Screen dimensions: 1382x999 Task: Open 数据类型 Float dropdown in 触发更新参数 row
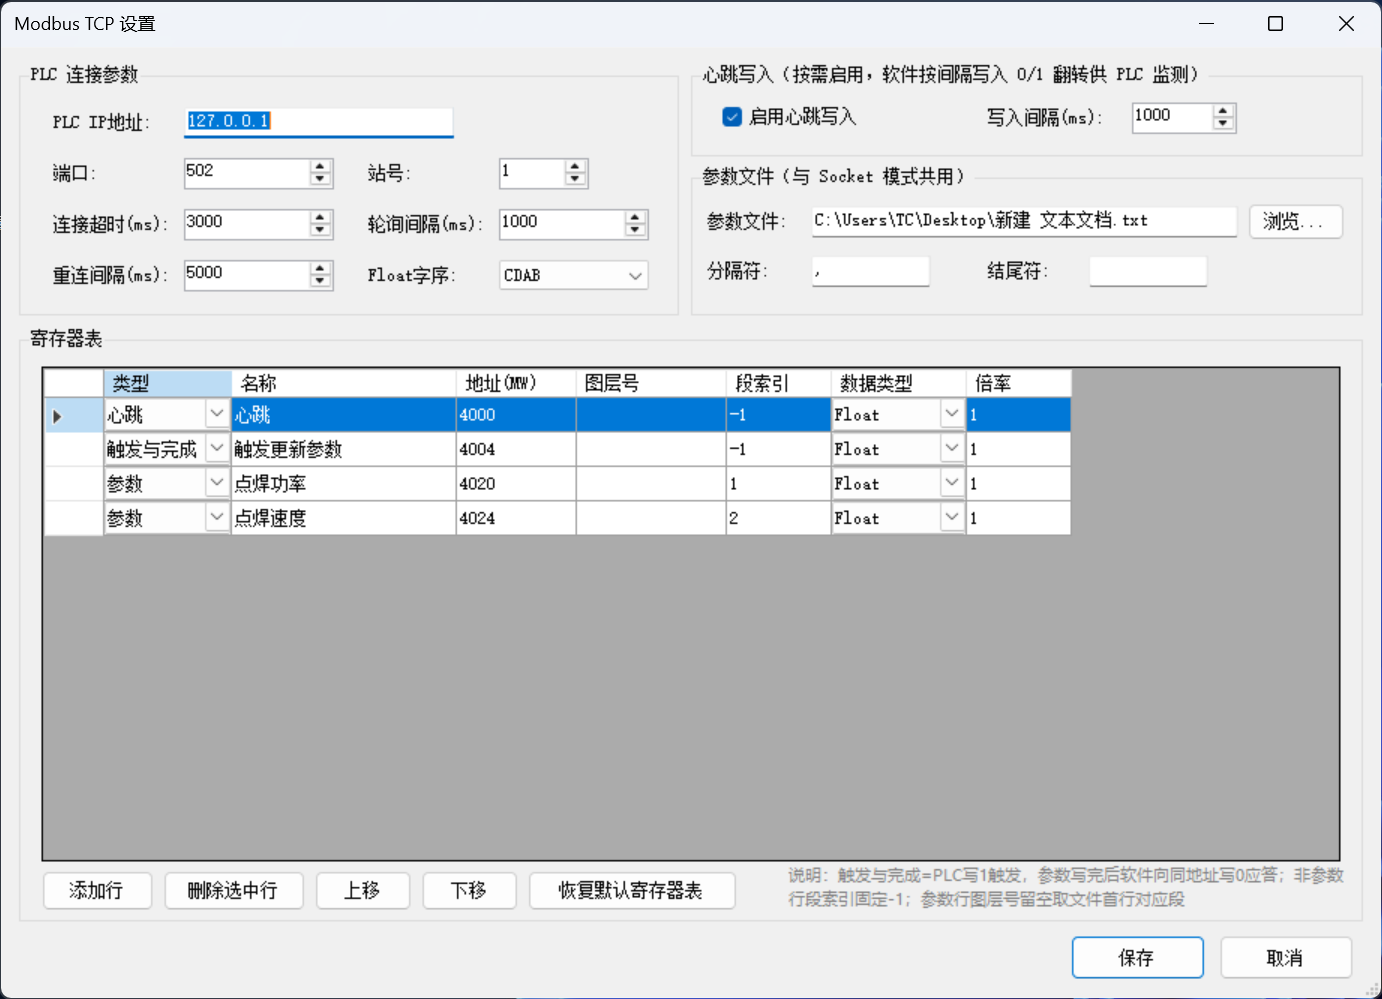(952, 449)
